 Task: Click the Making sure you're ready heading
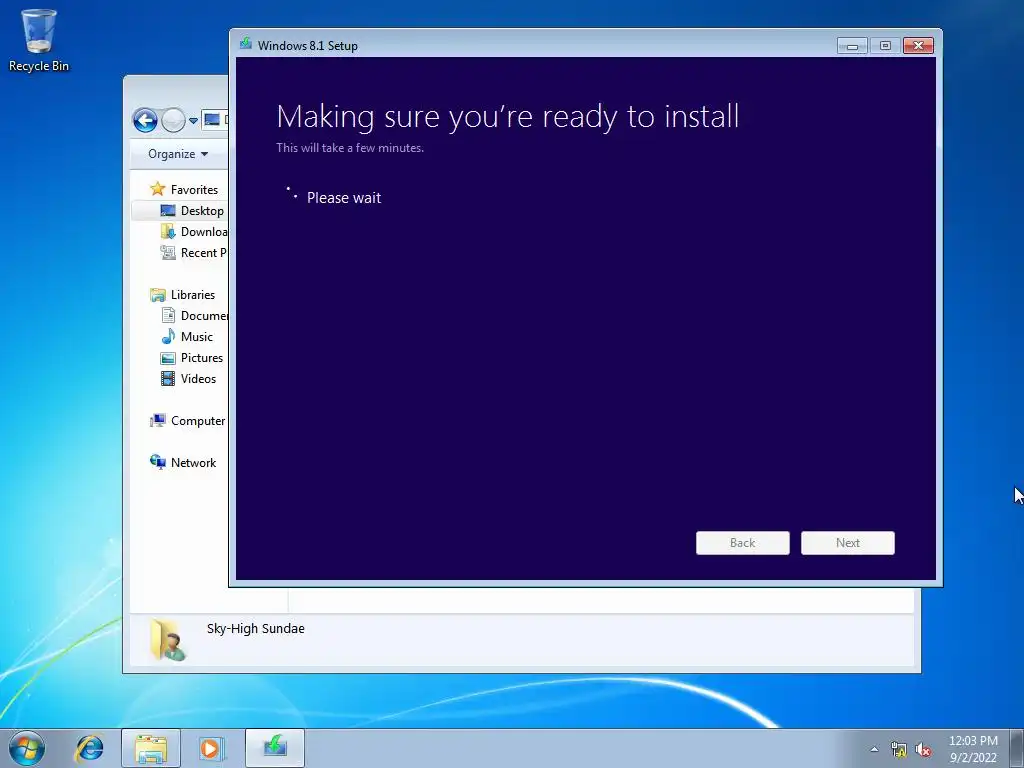click(x=507, y=117)
